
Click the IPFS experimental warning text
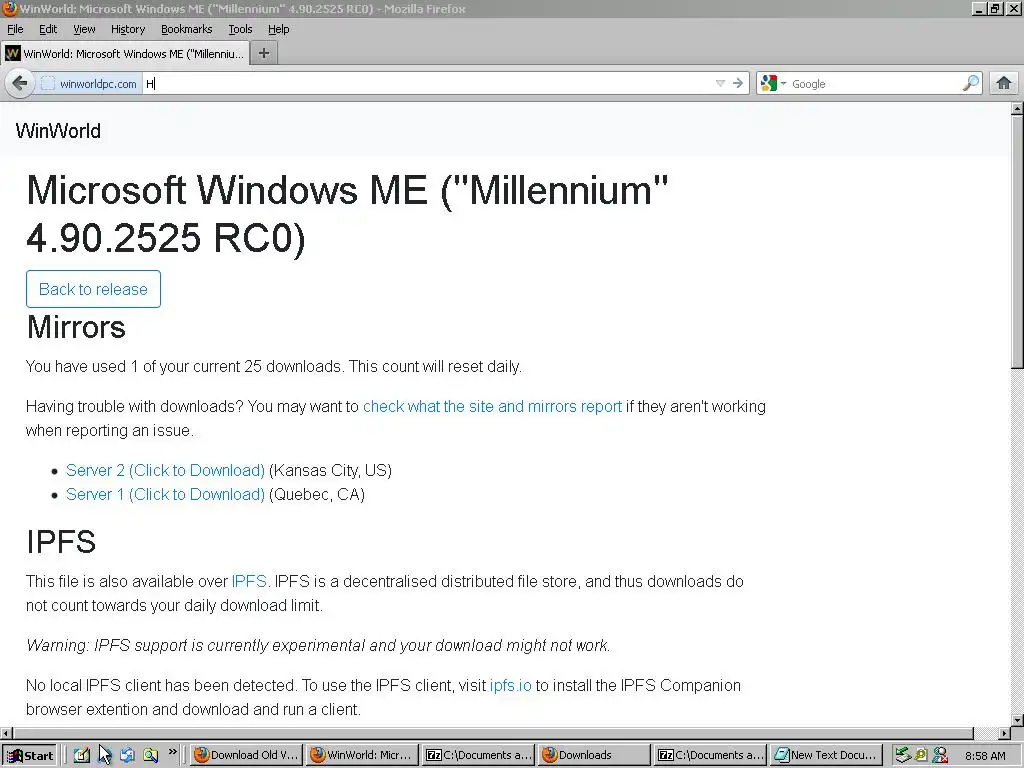click(318, 645)
